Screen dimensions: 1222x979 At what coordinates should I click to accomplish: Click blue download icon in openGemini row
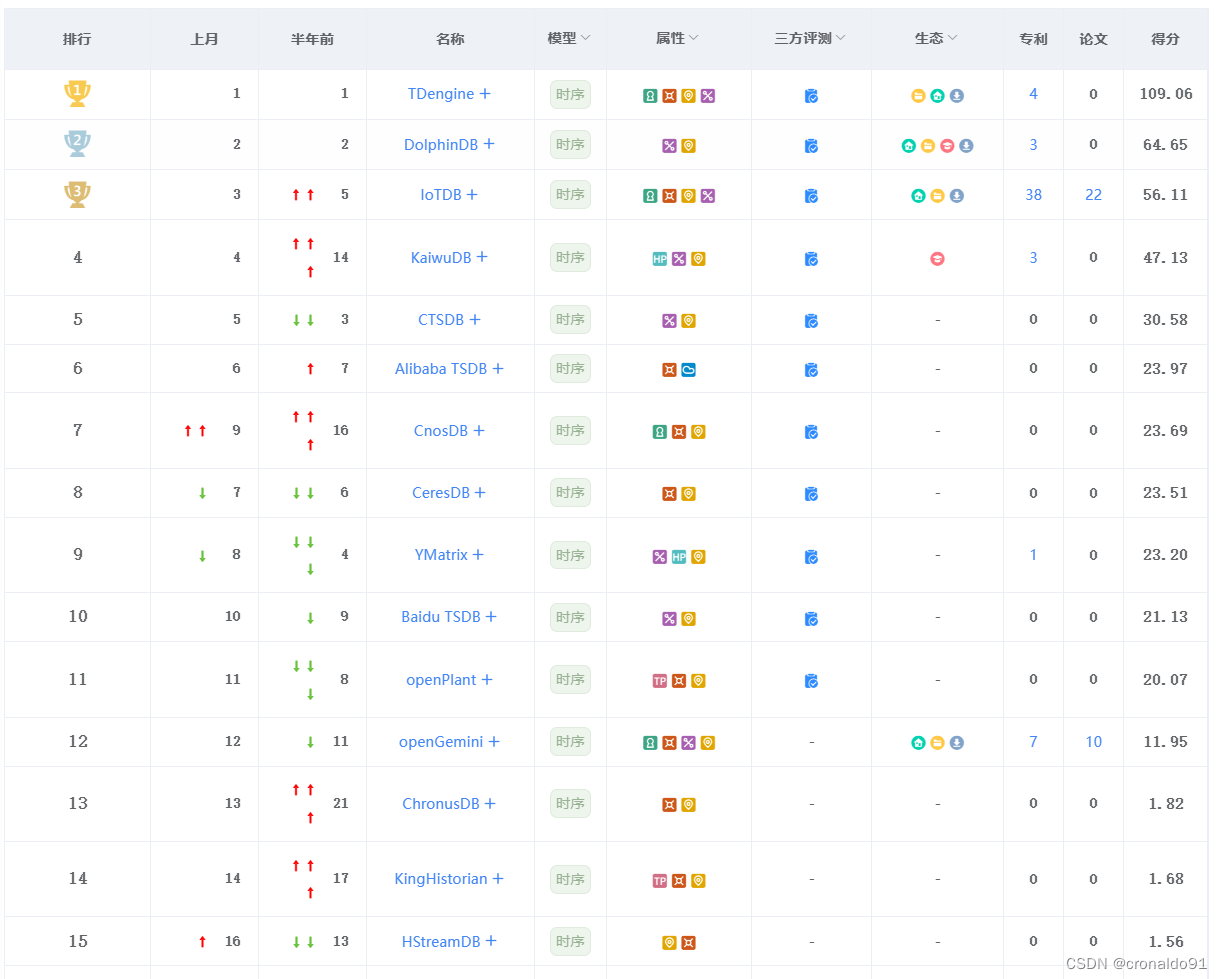point(956,743)
